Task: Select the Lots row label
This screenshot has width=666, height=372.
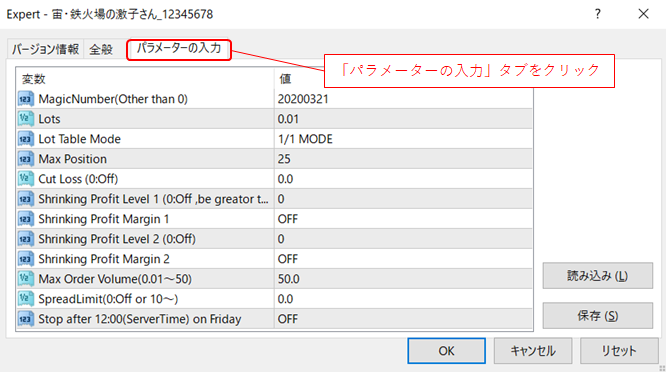Action: pos(49,119)
